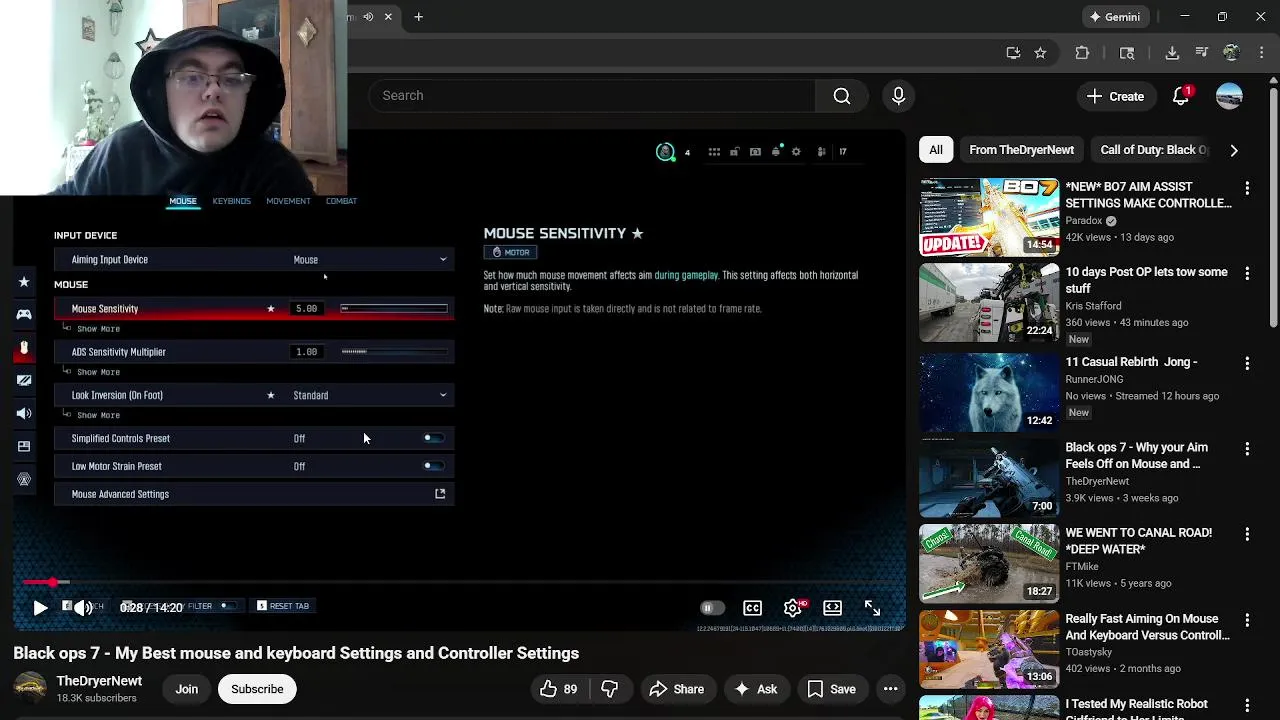The height and width of the screenshot is (720, 1280).
Task: Open Mouse Advanced Settings
Action: pos(254,494)
